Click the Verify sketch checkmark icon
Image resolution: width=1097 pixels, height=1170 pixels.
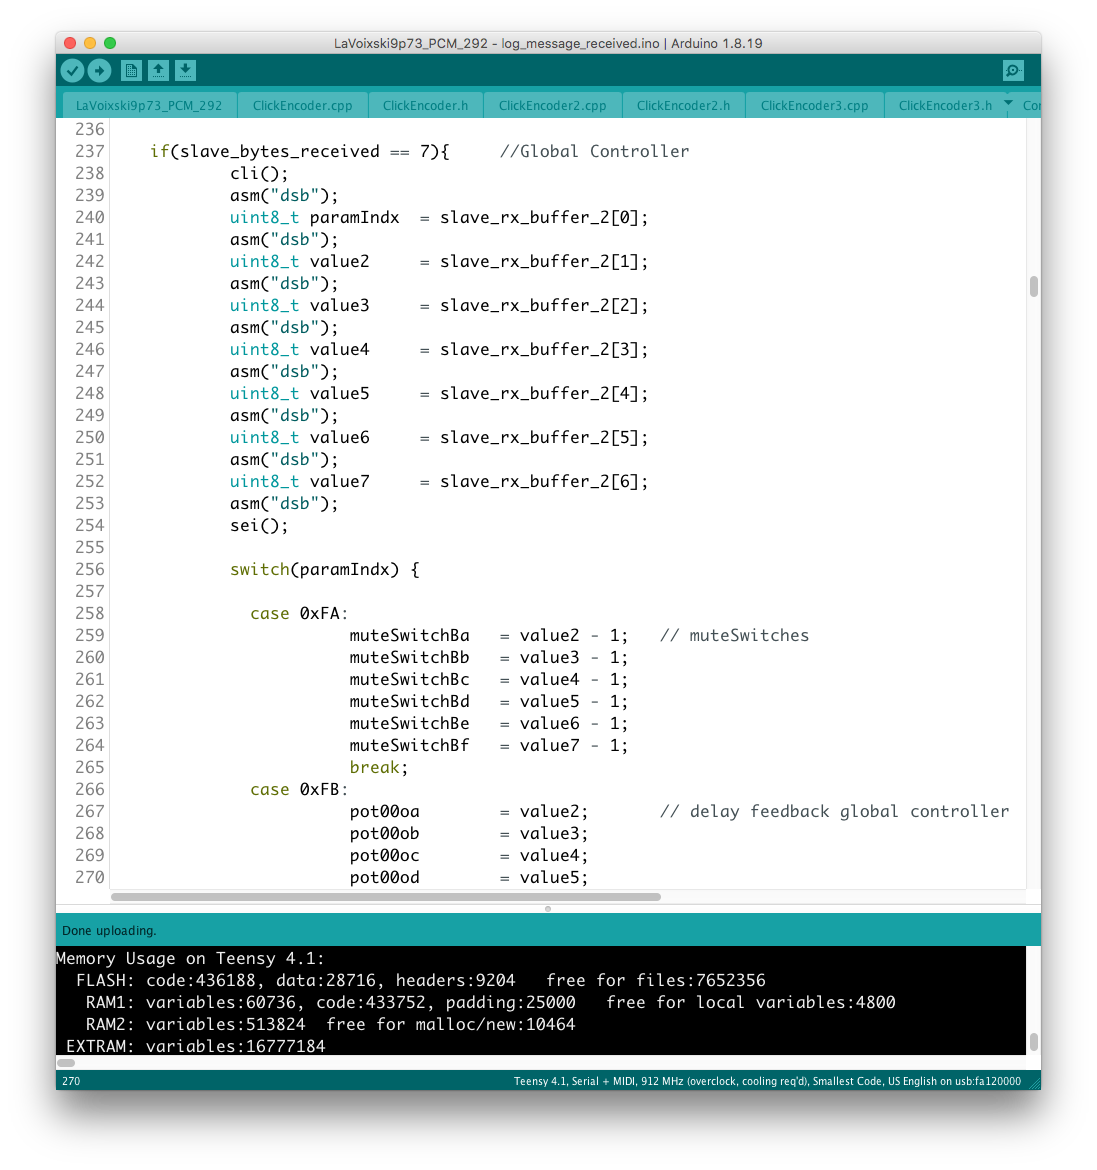[x=72, y=70]
